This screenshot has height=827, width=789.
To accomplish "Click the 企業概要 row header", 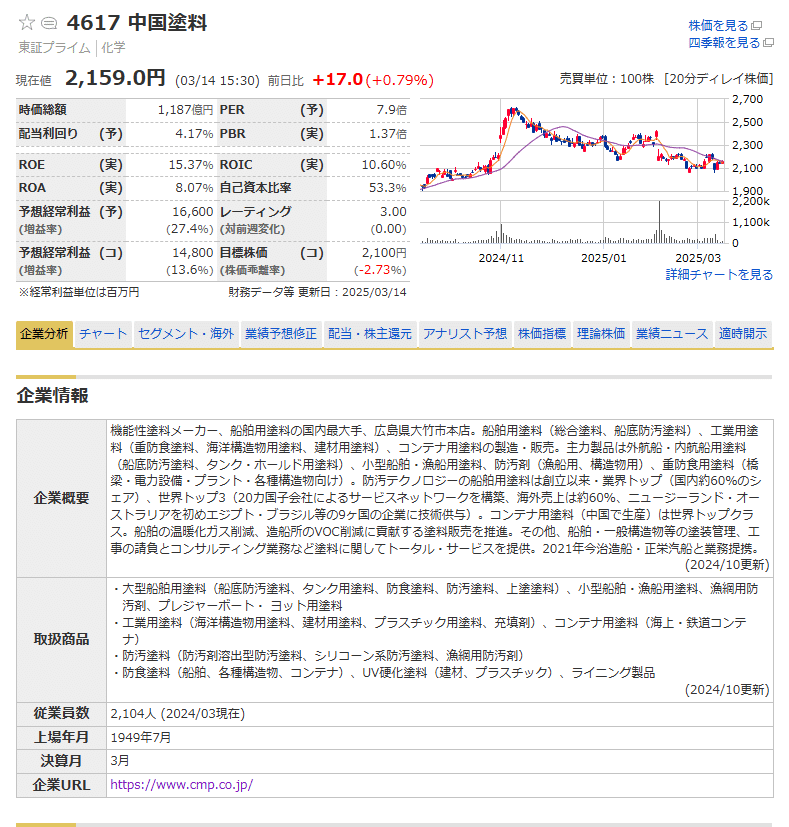I will (x=61, y=498).
